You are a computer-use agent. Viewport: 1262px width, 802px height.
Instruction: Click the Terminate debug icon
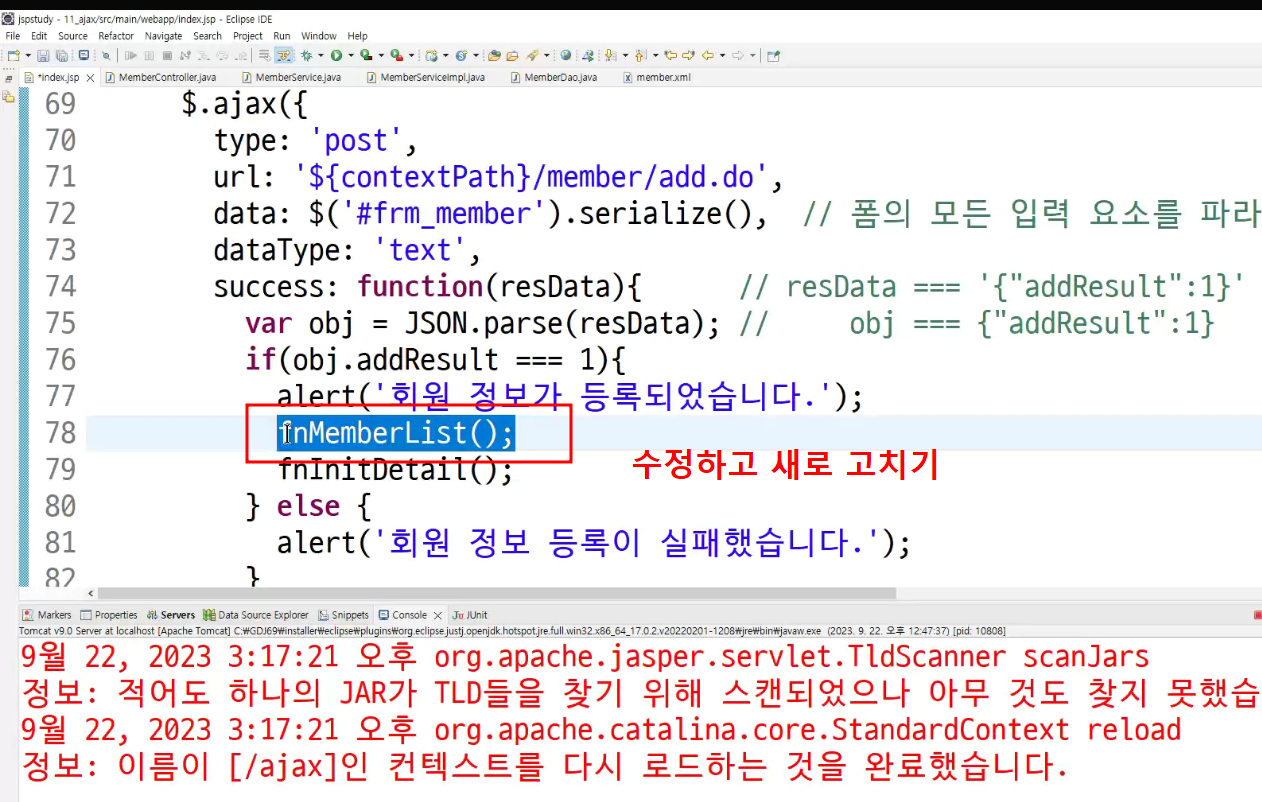coord(167,55)
